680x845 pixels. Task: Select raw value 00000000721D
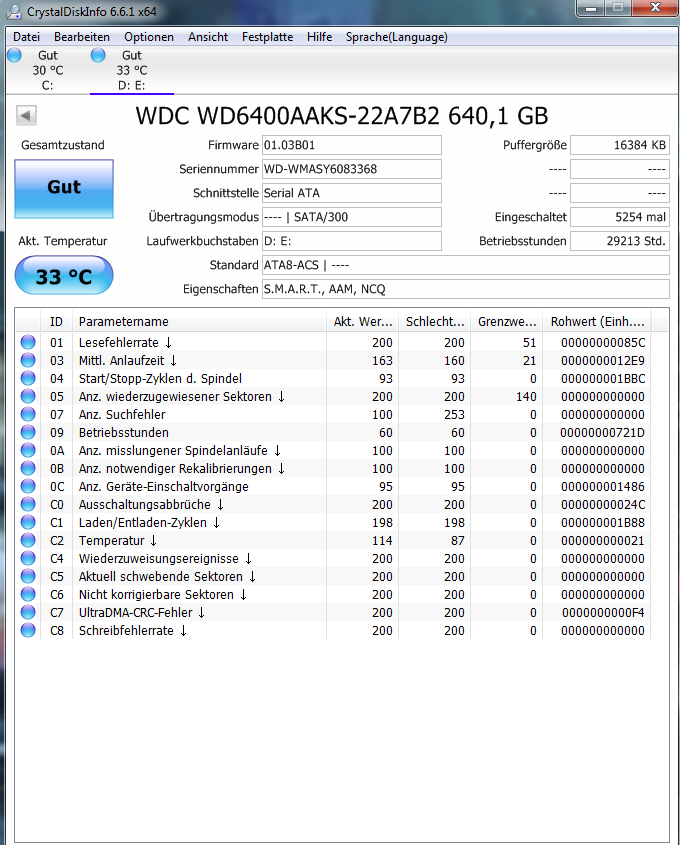(602, 433)
